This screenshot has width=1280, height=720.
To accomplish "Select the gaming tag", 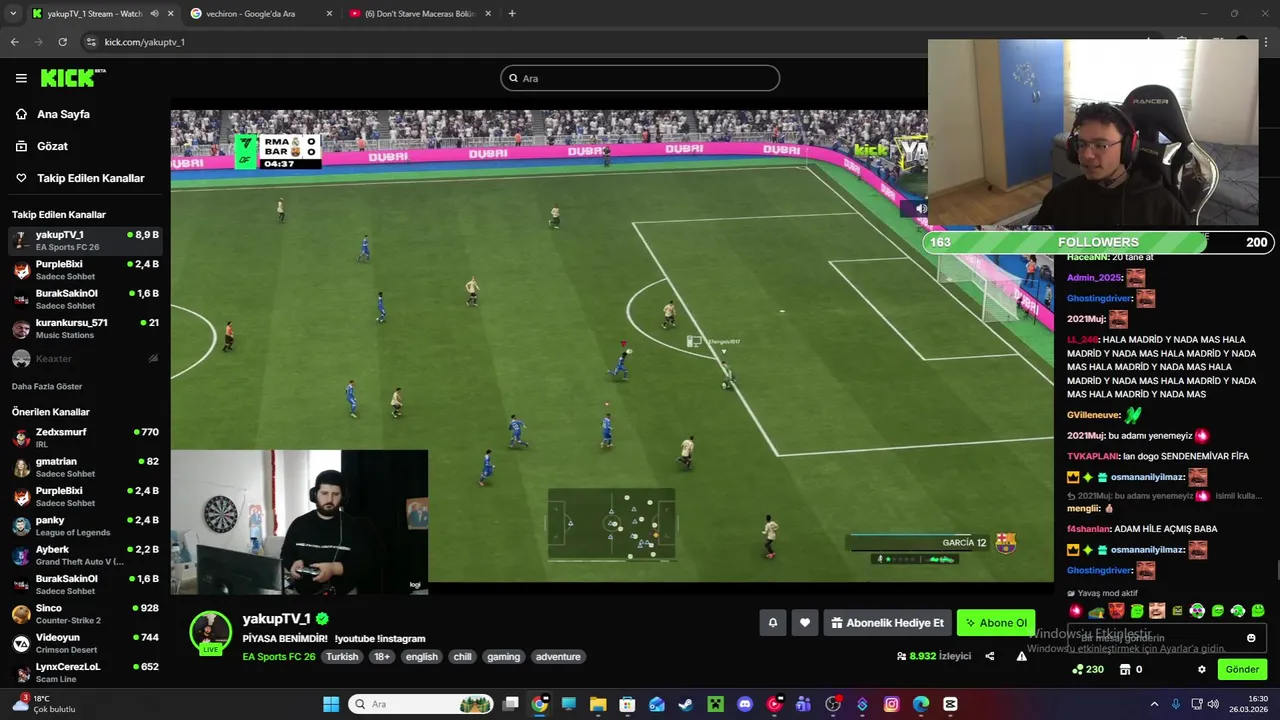I will coord(503,657).
